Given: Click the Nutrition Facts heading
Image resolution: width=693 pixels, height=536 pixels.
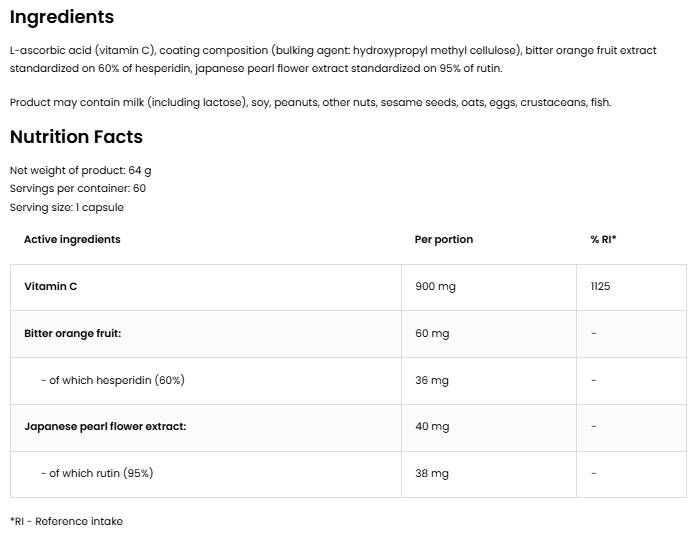Looking at the screenshot, I should [x=76, y=137].
